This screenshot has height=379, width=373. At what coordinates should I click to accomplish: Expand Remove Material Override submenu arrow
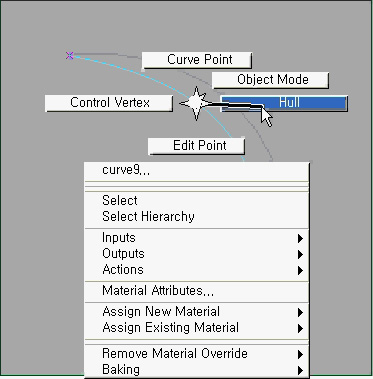pyautogui.click(x=300, y=354)
